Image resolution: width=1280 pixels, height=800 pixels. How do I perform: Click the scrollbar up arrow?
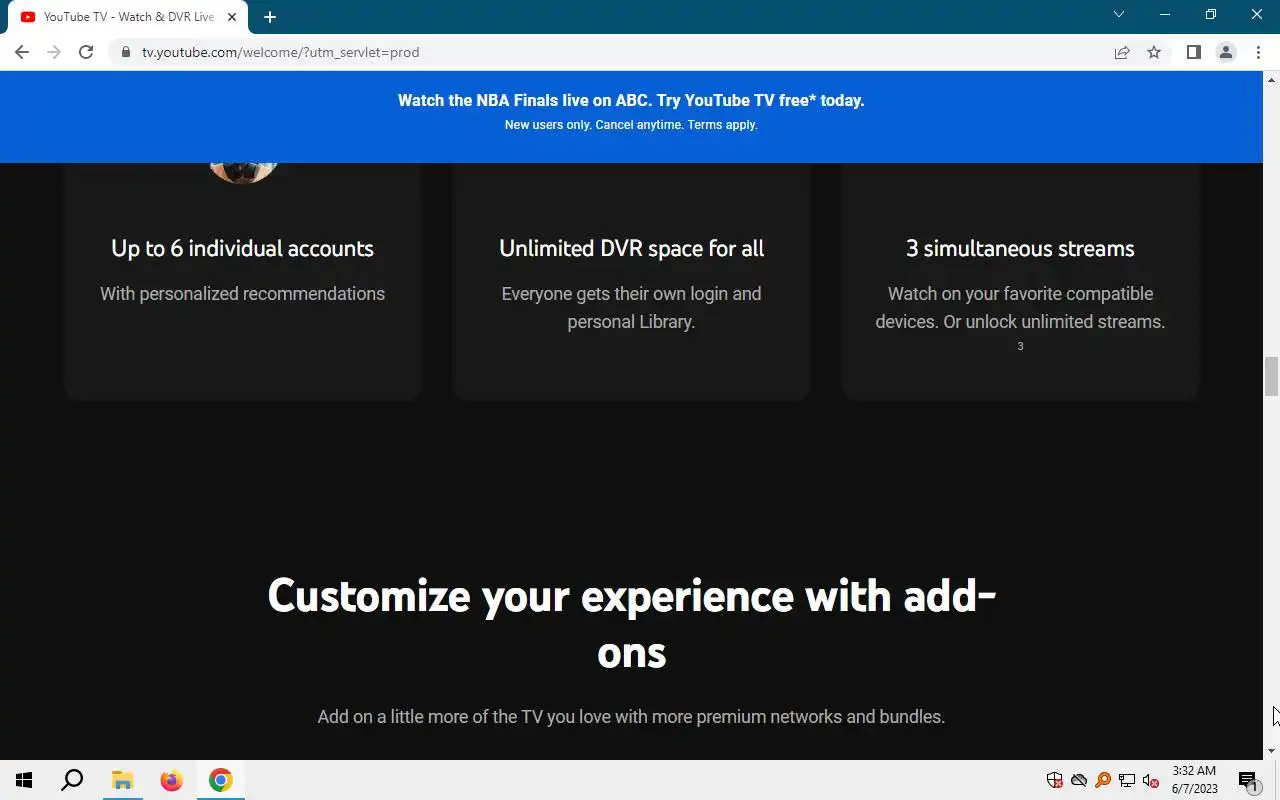1272,78
